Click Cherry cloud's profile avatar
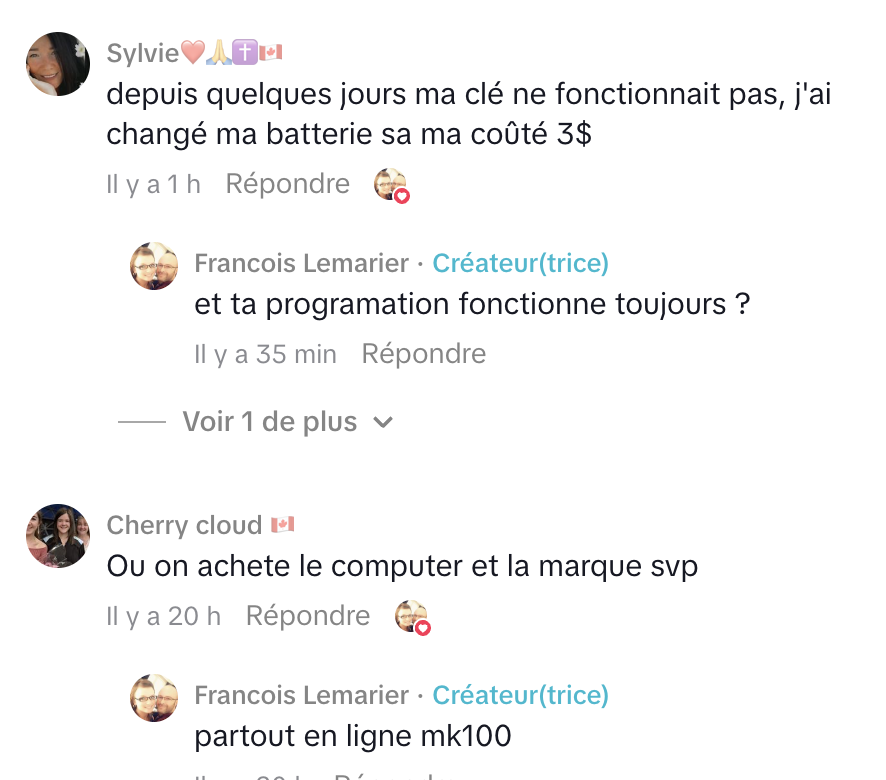The width and height of the screenshot is (886, 780). point(58,536)
